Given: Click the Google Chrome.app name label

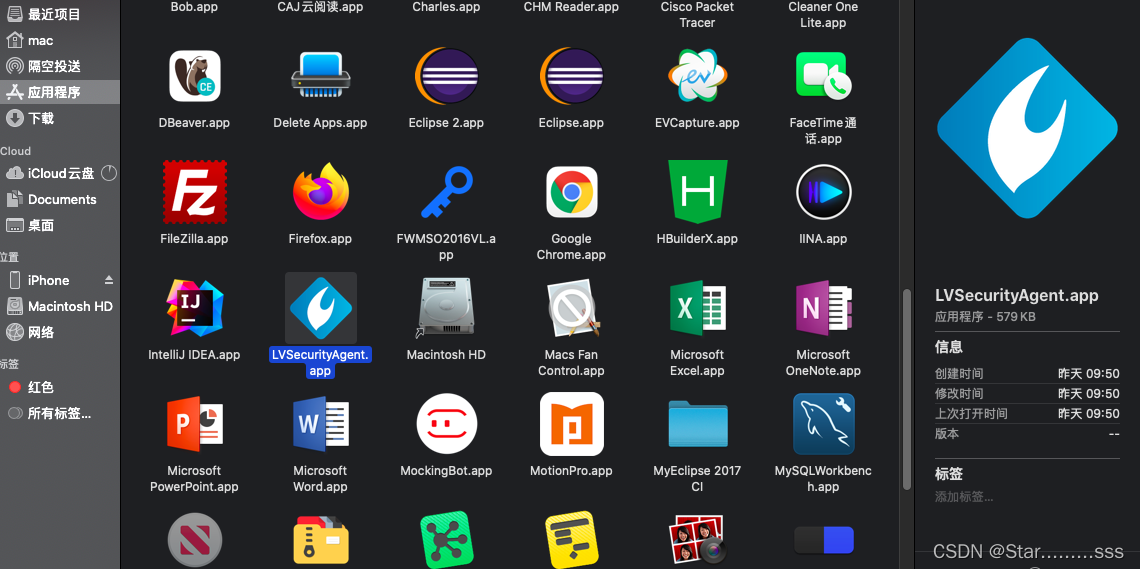Looking at the screenshot, I should tap(571, 246).
